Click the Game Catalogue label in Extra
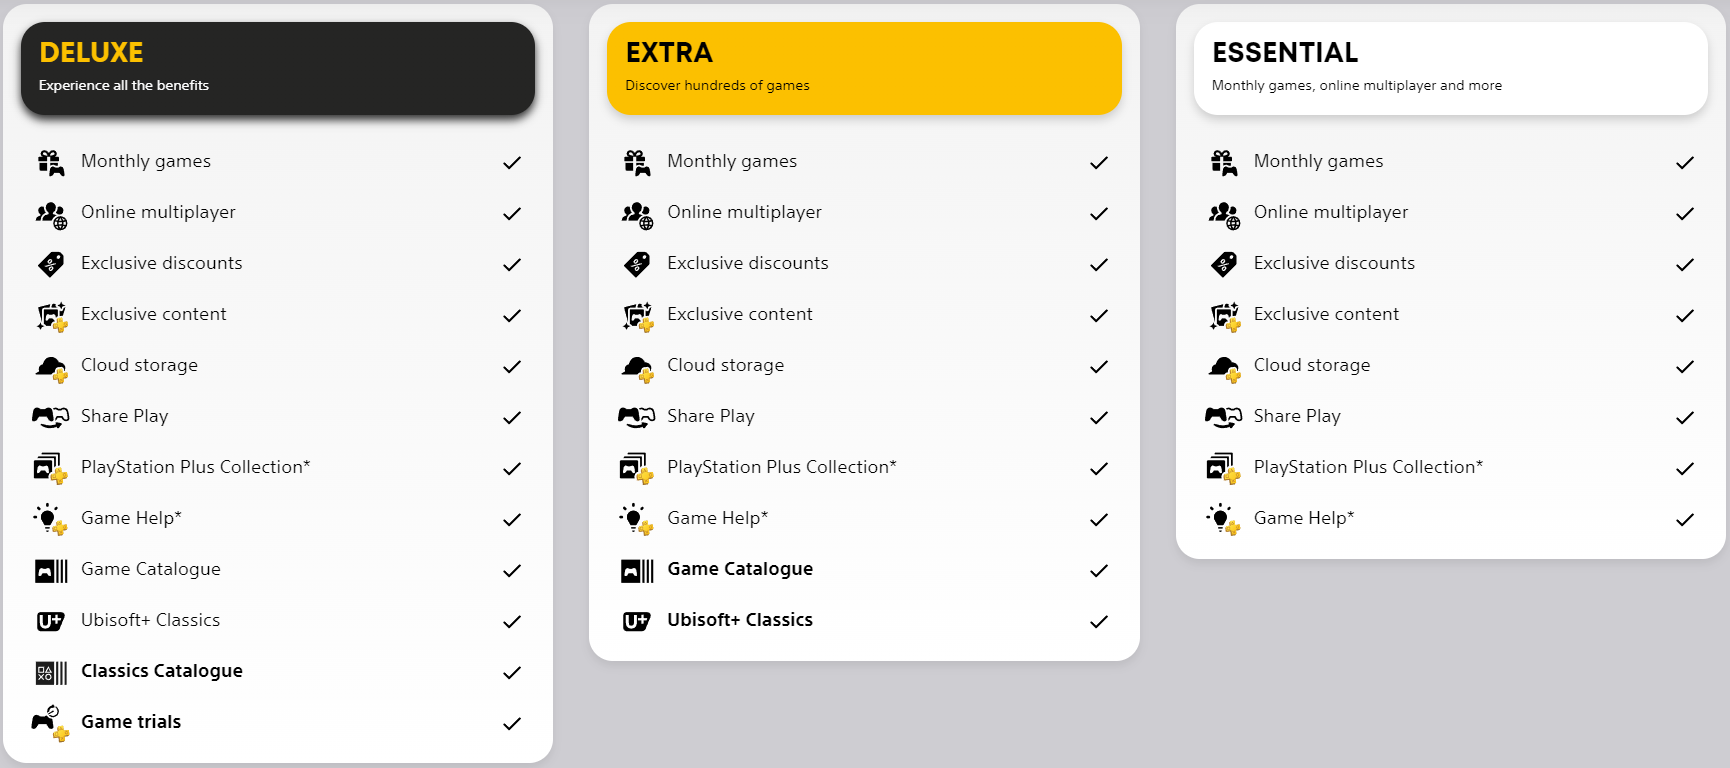Viewport: 1730px width, 768px height. tap(740, 569)
